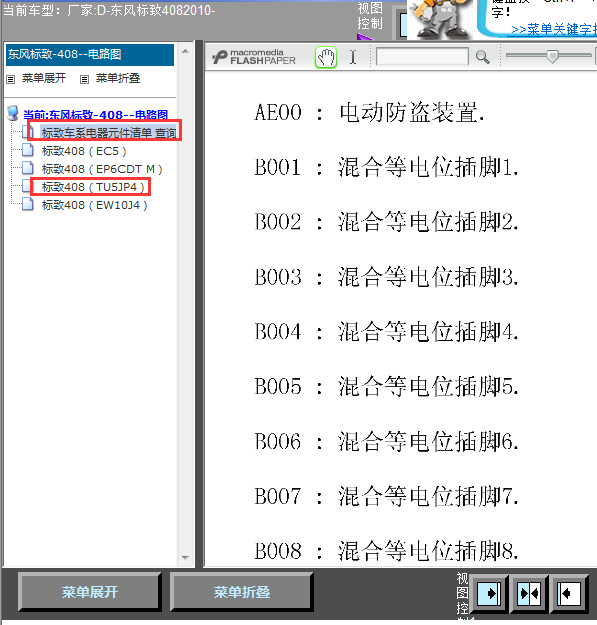Click the B001 : 混合等电位插脚1 line
This screenshot has height=625, width=597.
(387, 167)
